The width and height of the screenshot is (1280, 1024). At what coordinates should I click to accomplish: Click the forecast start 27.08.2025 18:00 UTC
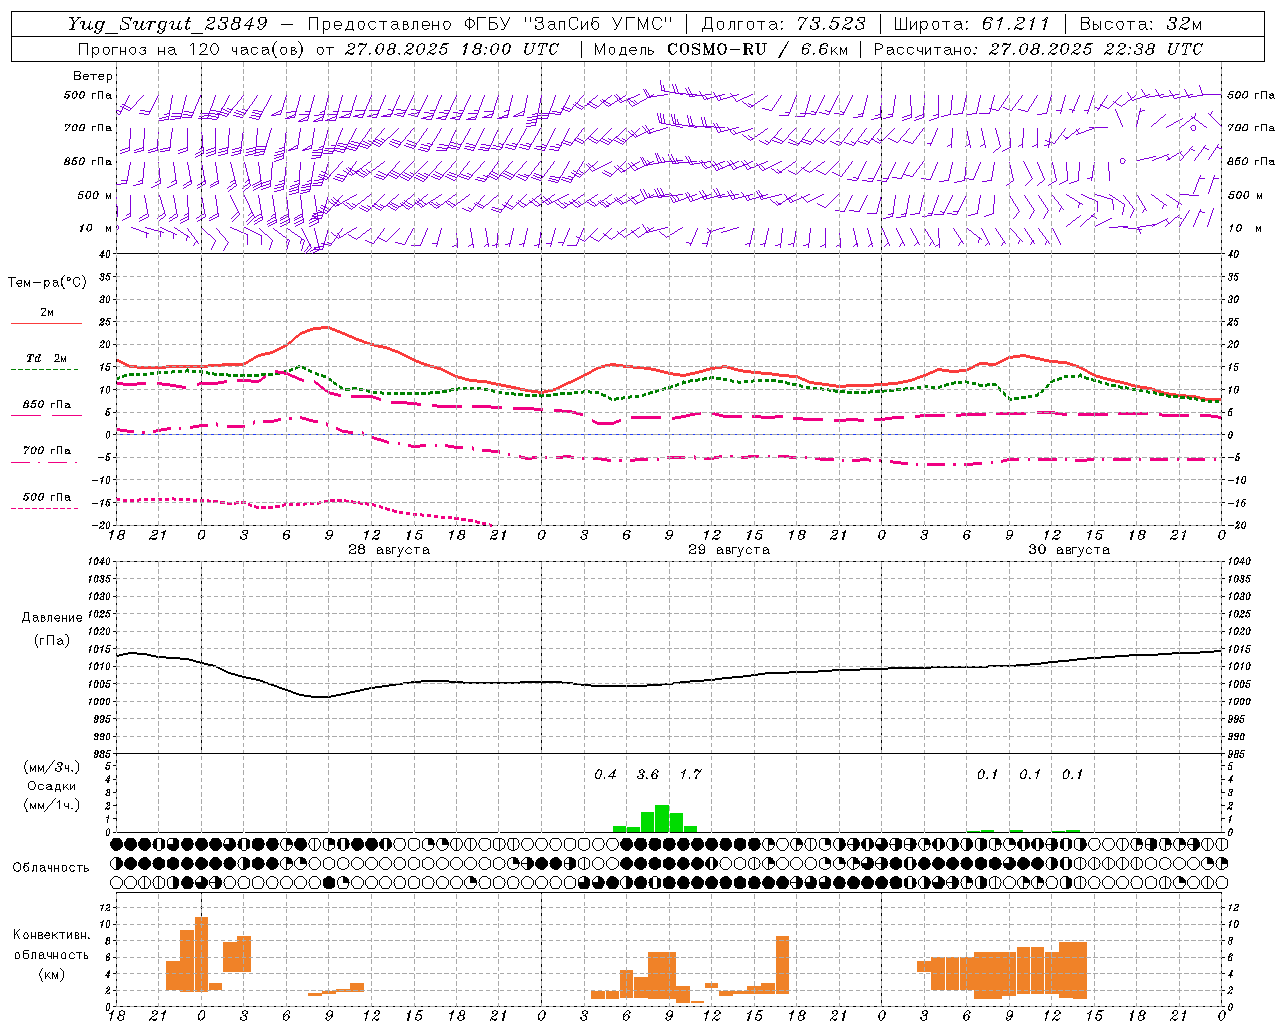click(452, 49)
